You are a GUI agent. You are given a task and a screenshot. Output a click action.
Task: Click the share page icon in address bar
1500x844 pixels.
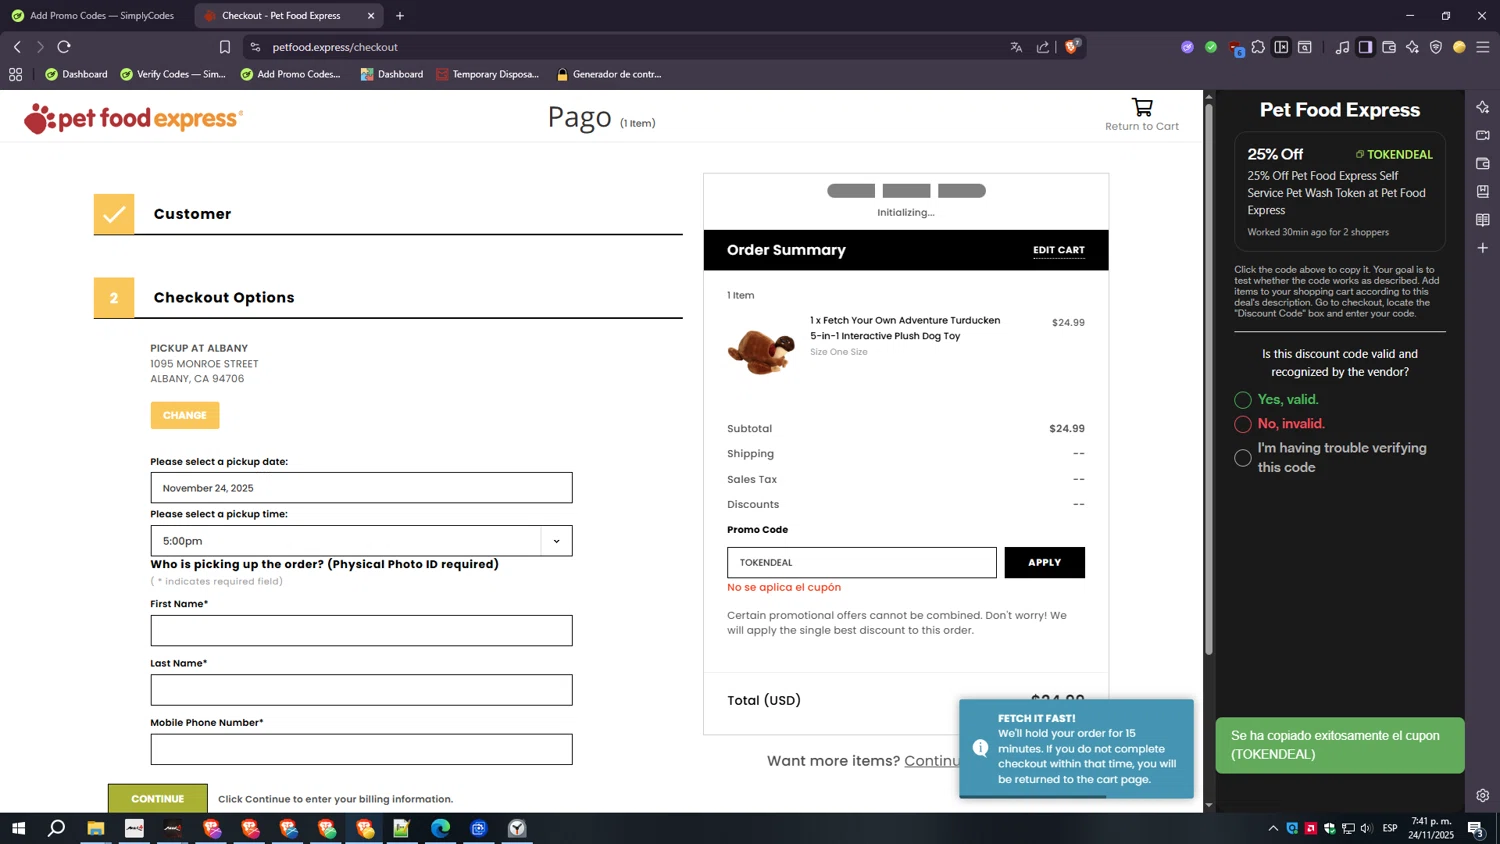(x=1043, y=47)
